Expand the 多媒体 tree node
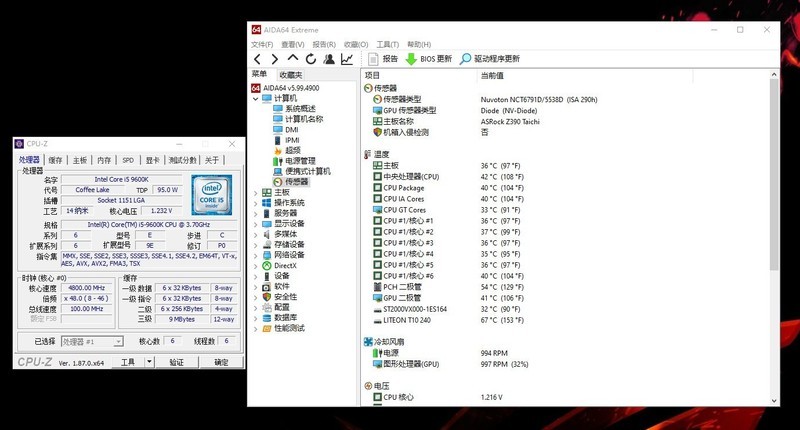This screenshot has width=800, height=430. [256, 234]
